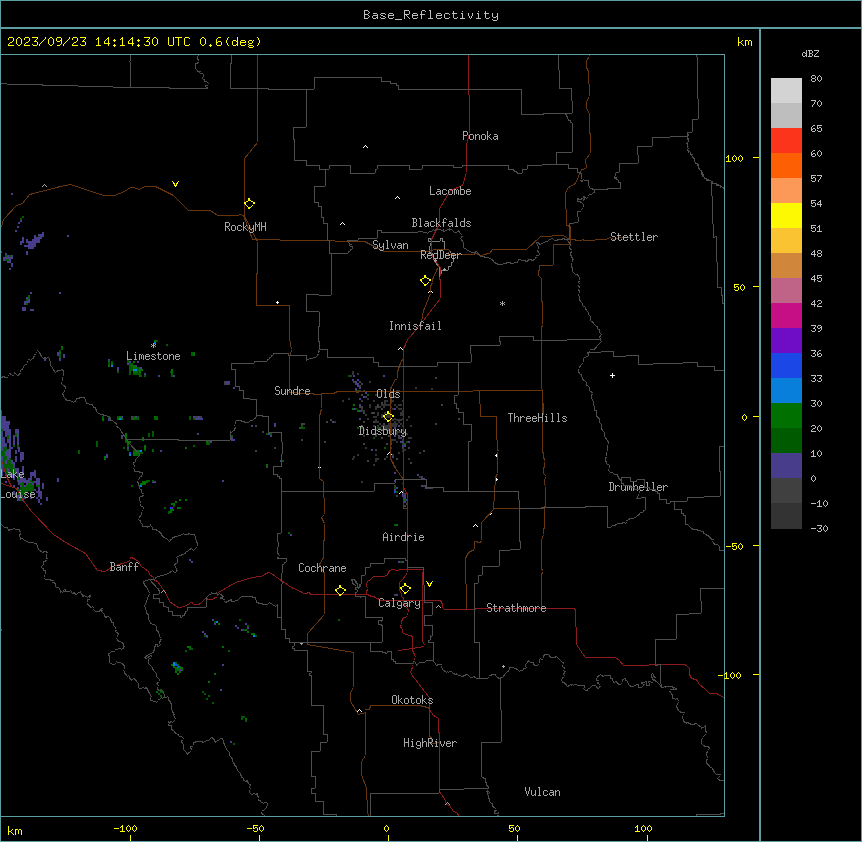This screenshot has height=842, width=862.
Task: Select the white asterisk marker above Limestone
Action: pyautogui.click(x=153, y=345)
